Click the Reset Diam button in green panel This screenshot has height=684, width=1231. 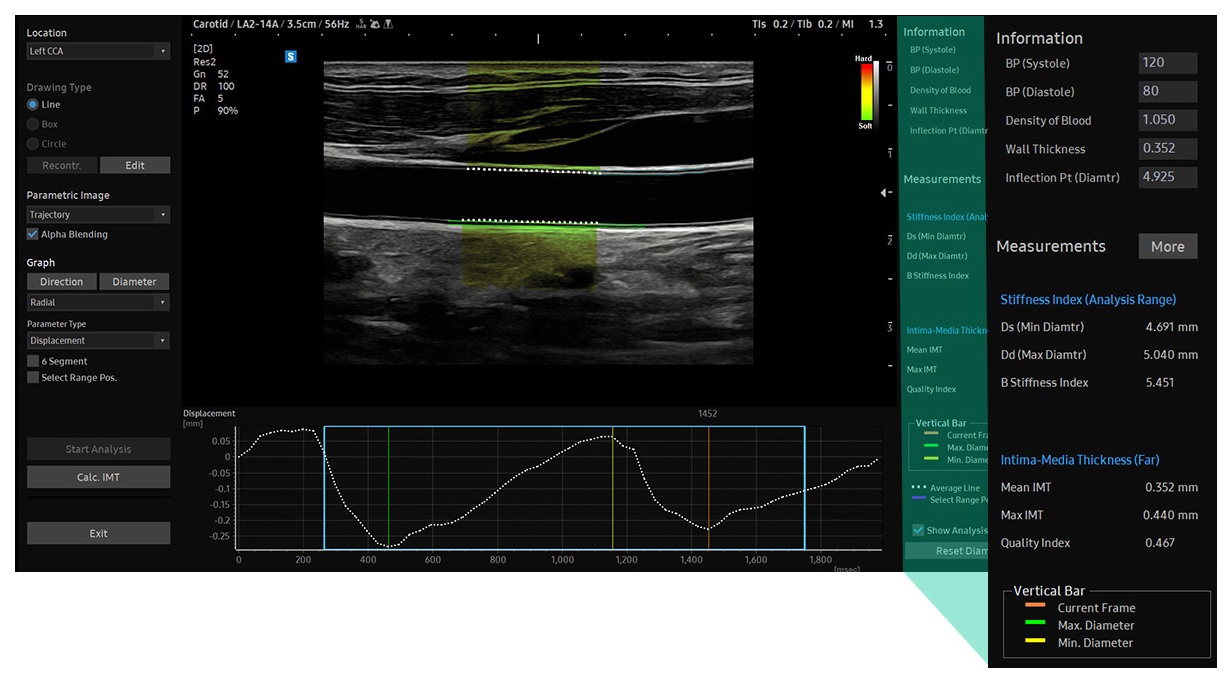coord(946,551)
